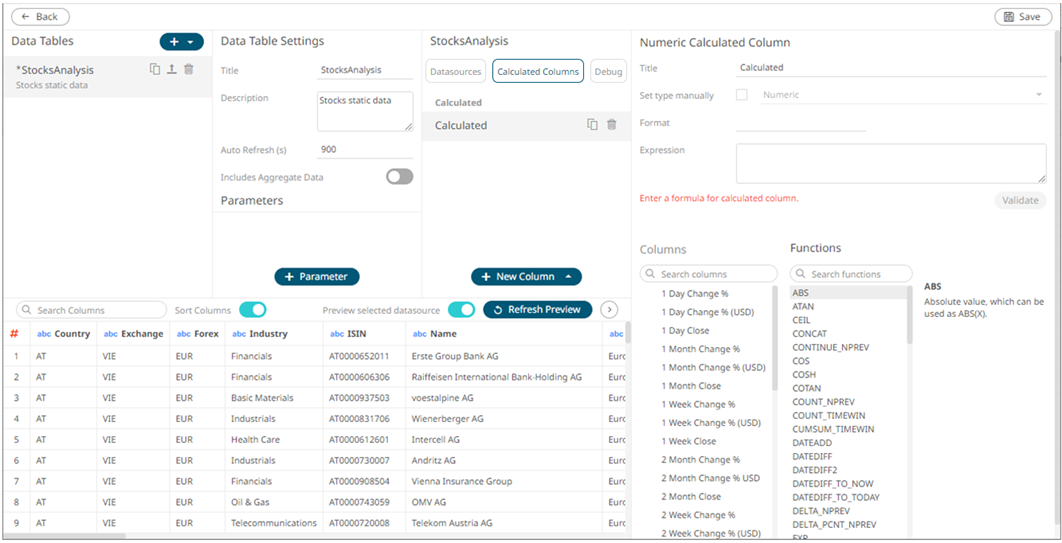
Task: Switch to the Datasources tab
Action: coord(456,71)
